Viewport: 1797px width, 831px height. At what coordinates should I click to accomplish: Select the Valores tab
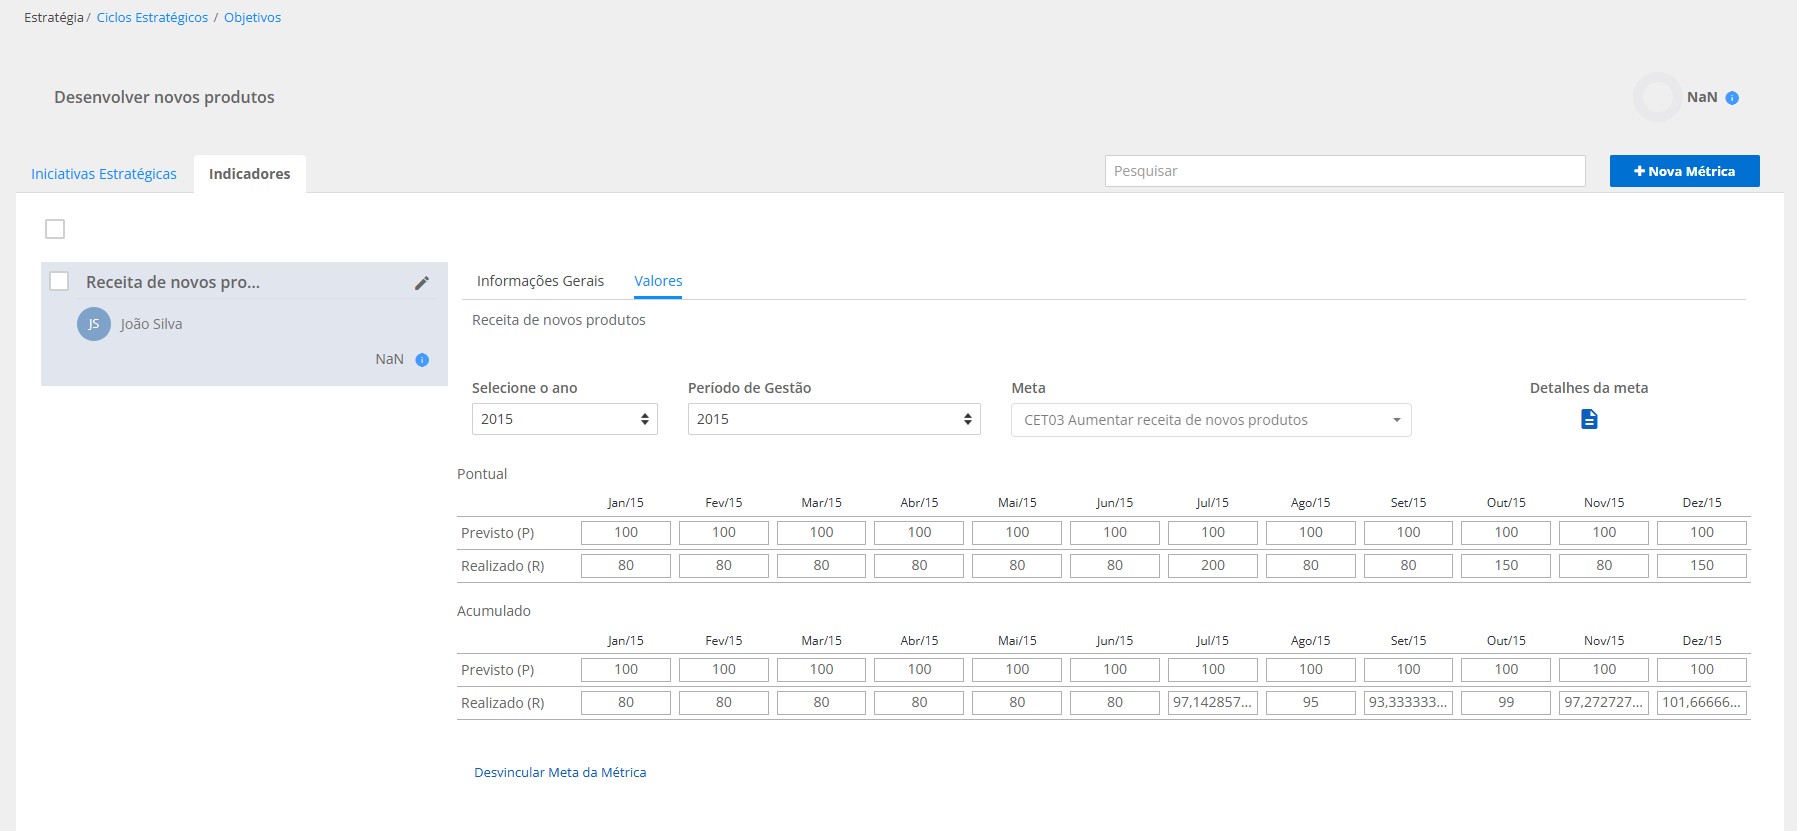point(658,281)
